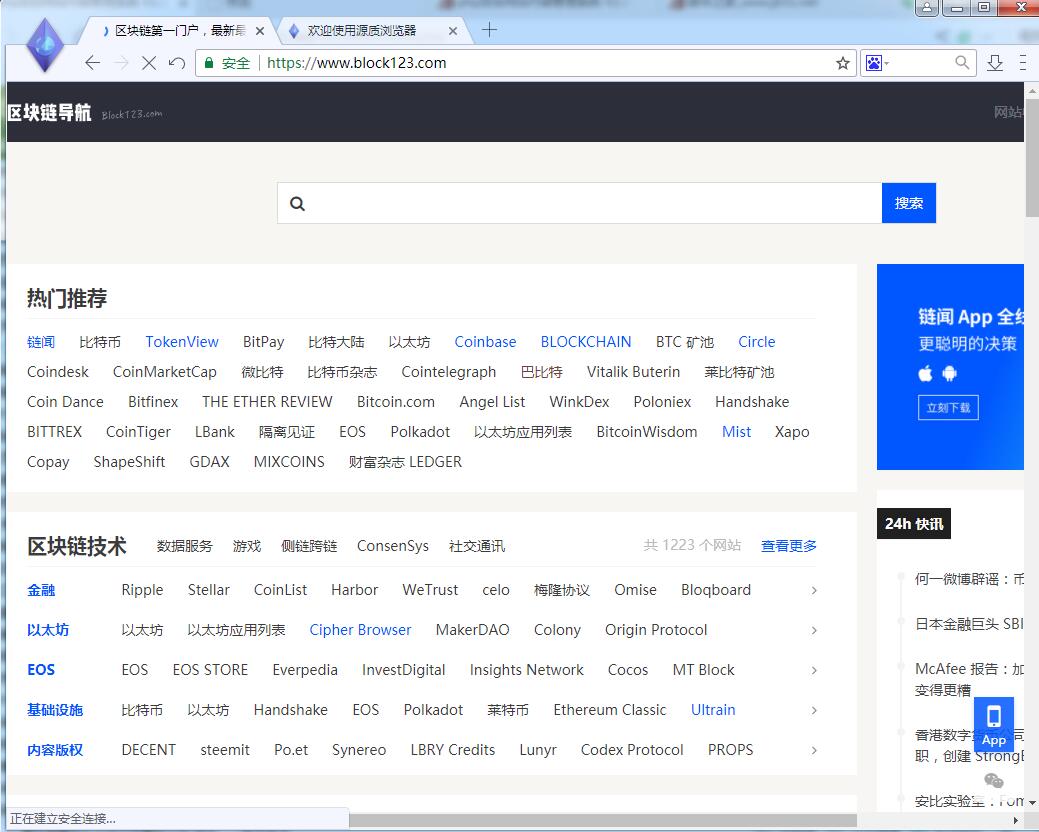Open the Cipher Browser link
The height and width of the screenshot is (832, 1039).
click(360, 630)
